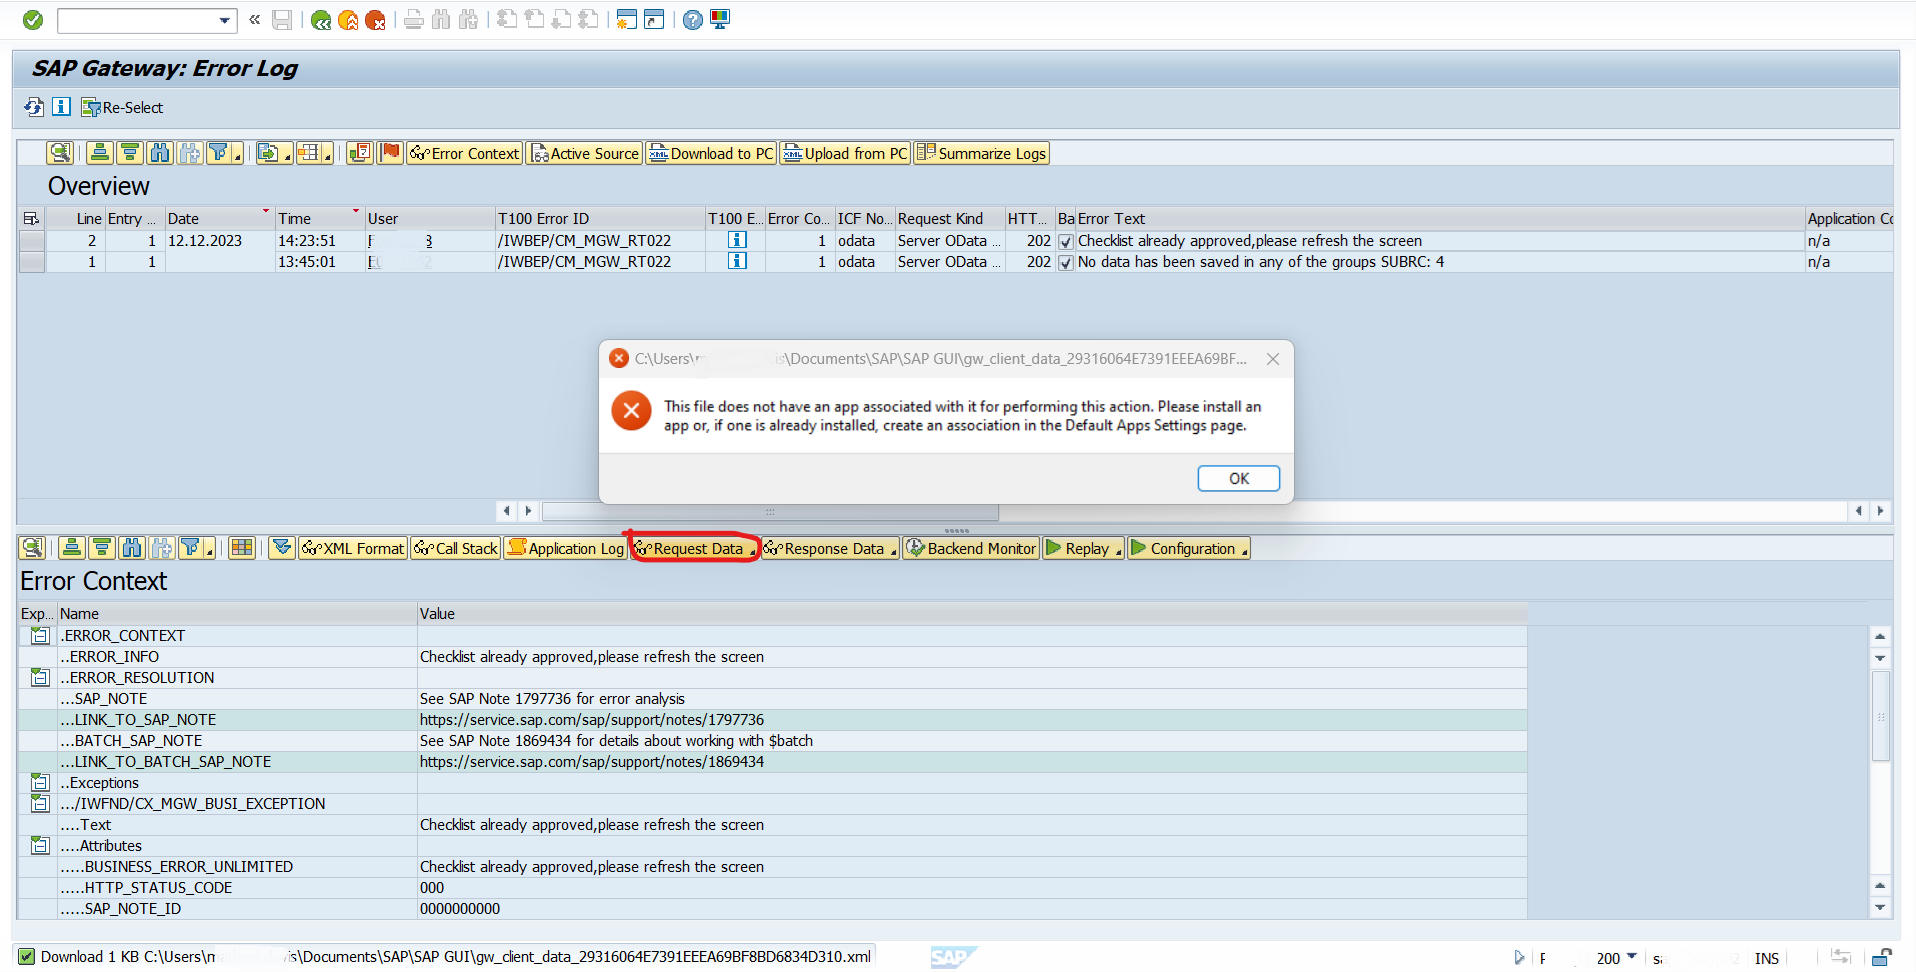Click the orange Exit icon
Viewport: 1916px width, 972px height.
(x=348, y=20)
